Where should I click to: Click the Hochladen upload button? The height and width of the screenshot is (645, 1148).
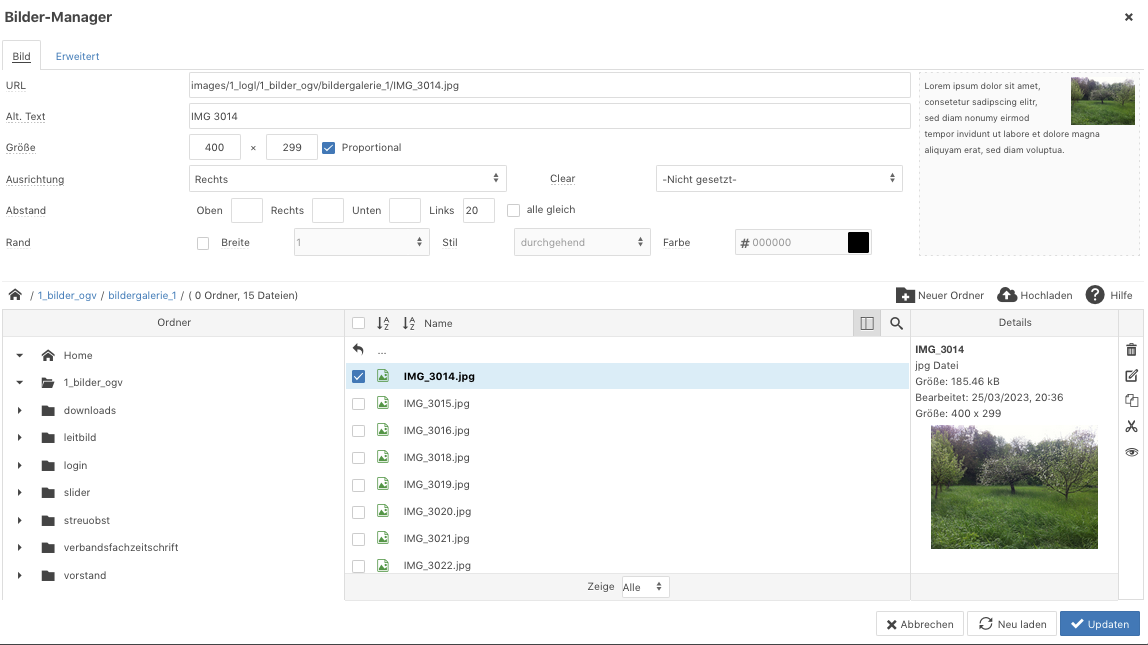click(1035, 295)
